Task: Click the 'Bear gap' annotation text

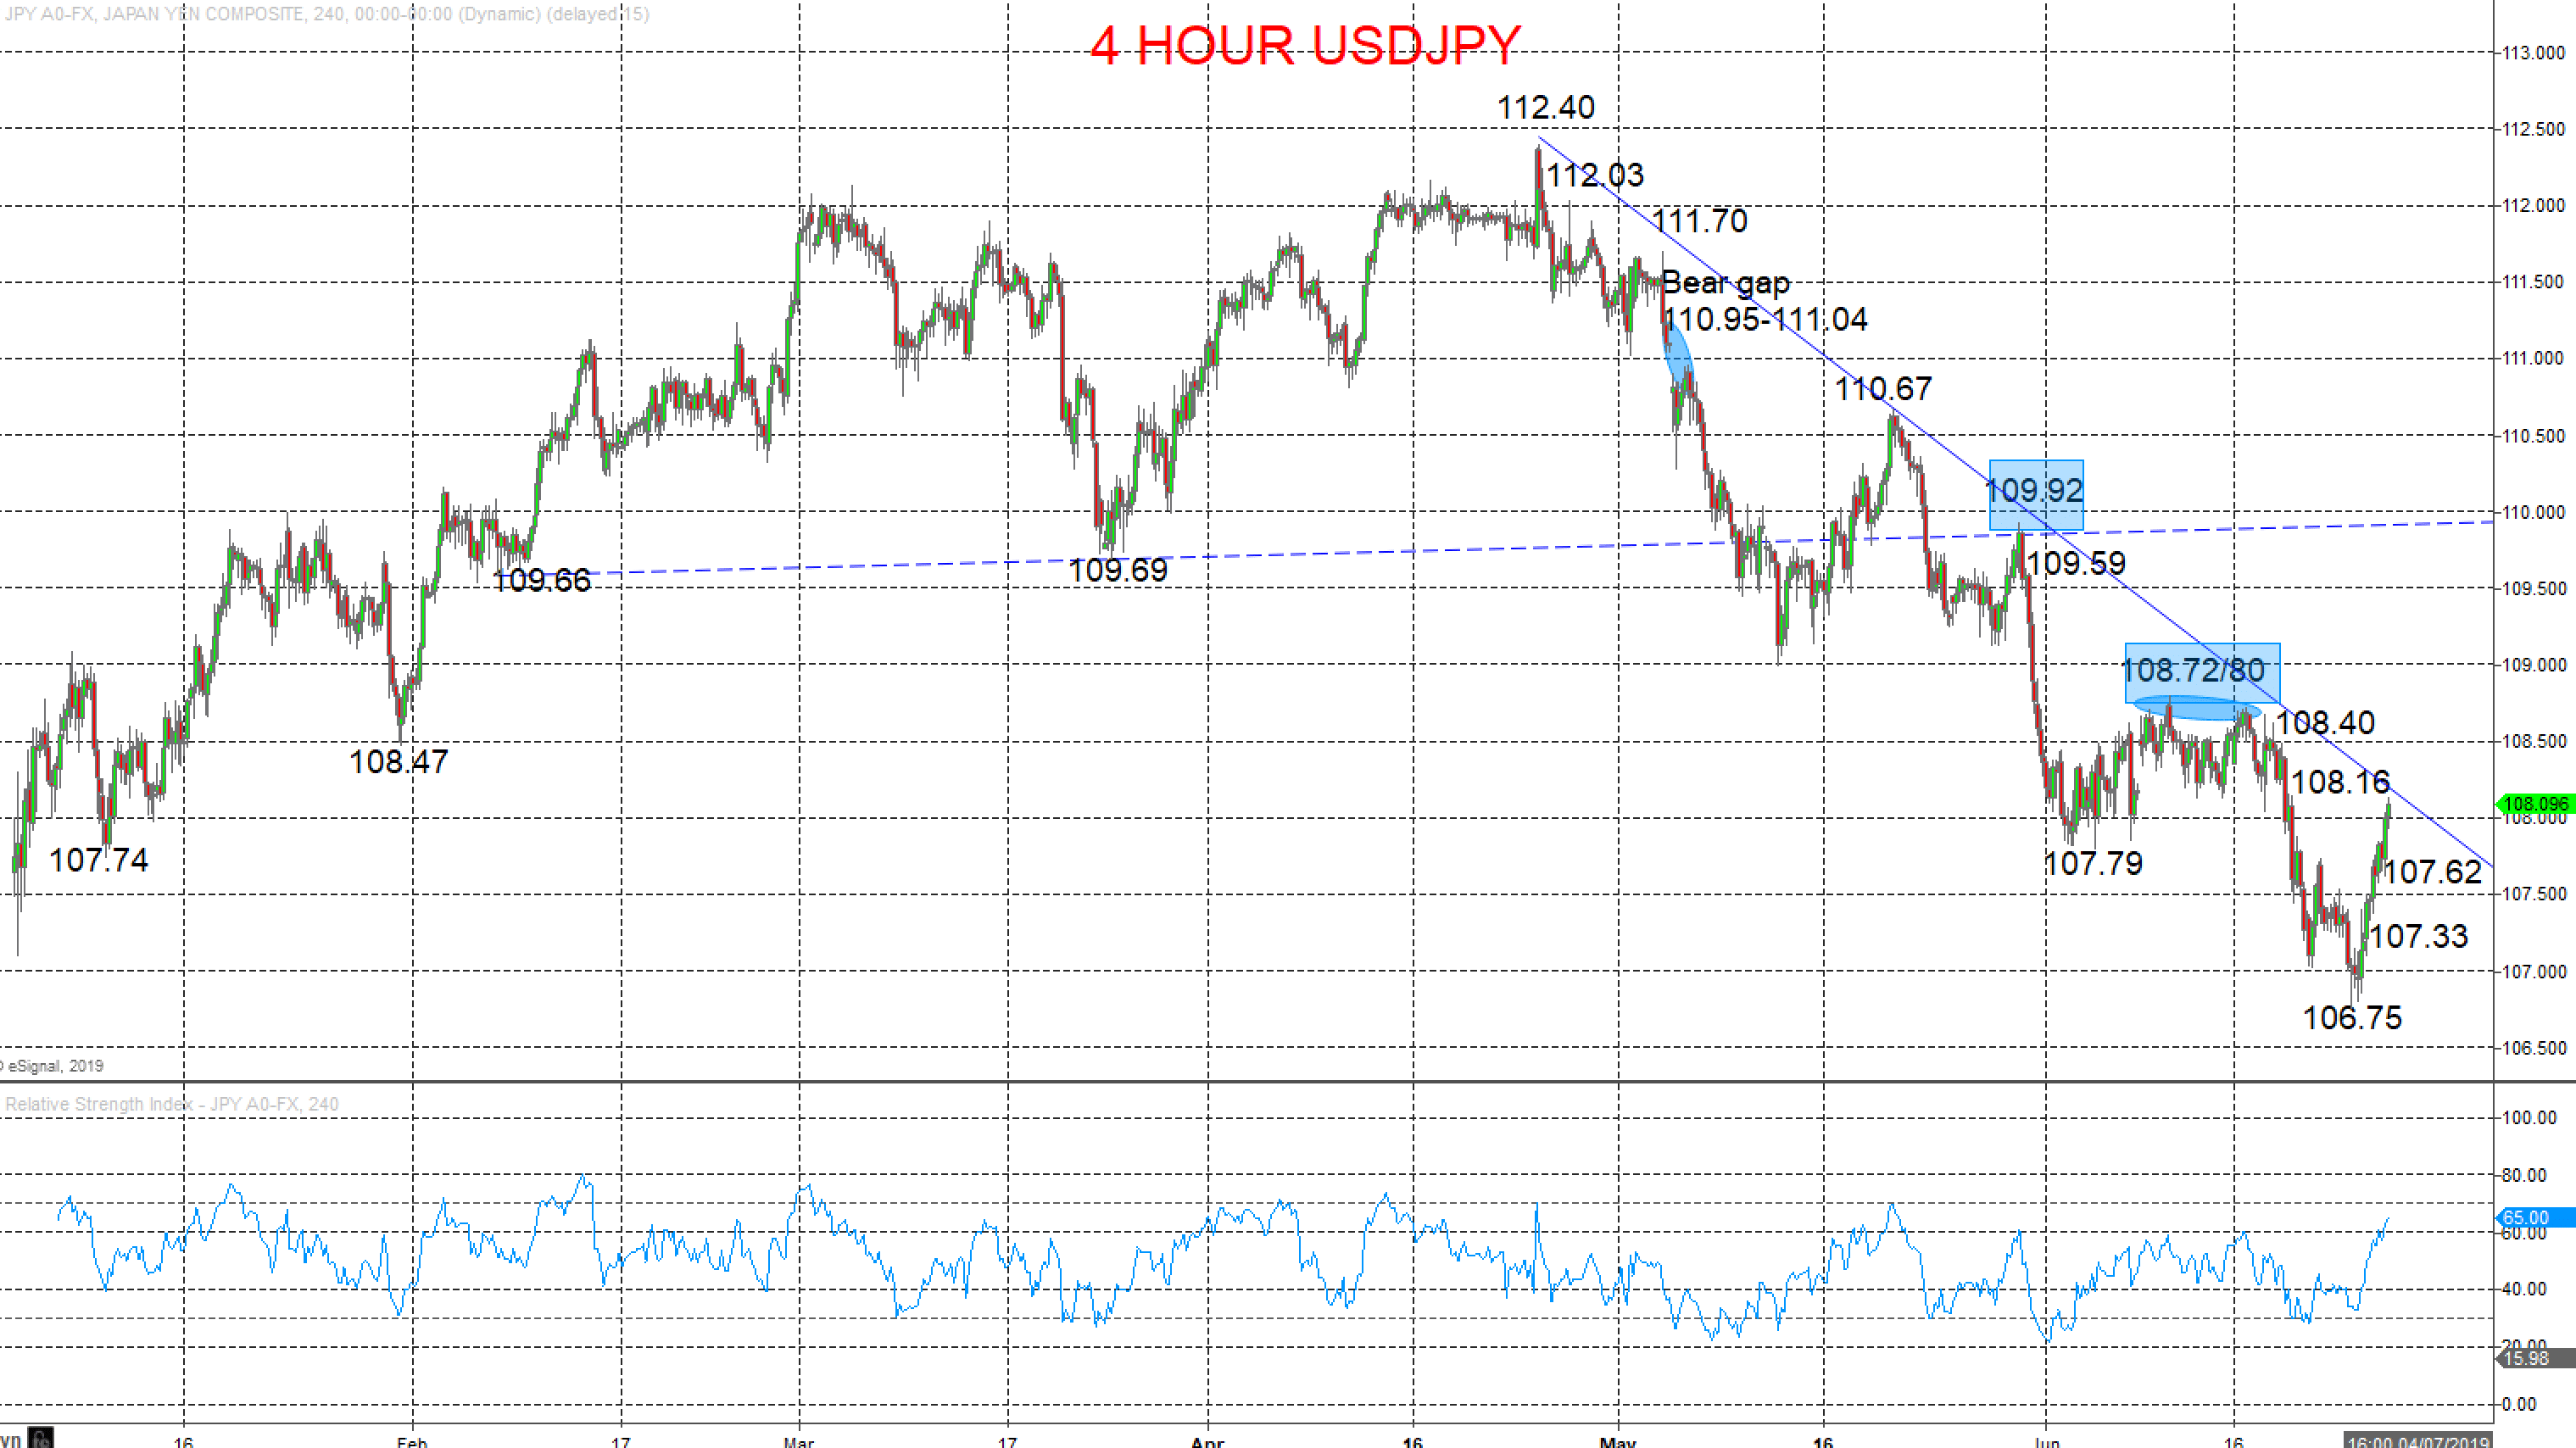Action: pyautogui.click(x=1725, y=283)
